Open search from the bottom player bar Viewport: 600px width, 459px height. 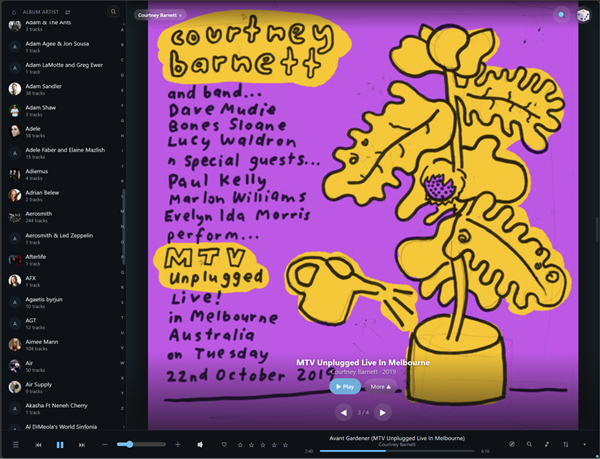pos(529,444)
